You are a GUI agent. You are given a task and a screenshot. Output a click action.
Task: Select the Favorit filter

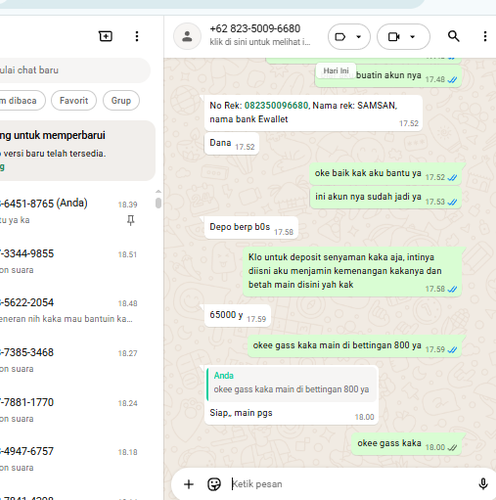click(x=74, y=100)
